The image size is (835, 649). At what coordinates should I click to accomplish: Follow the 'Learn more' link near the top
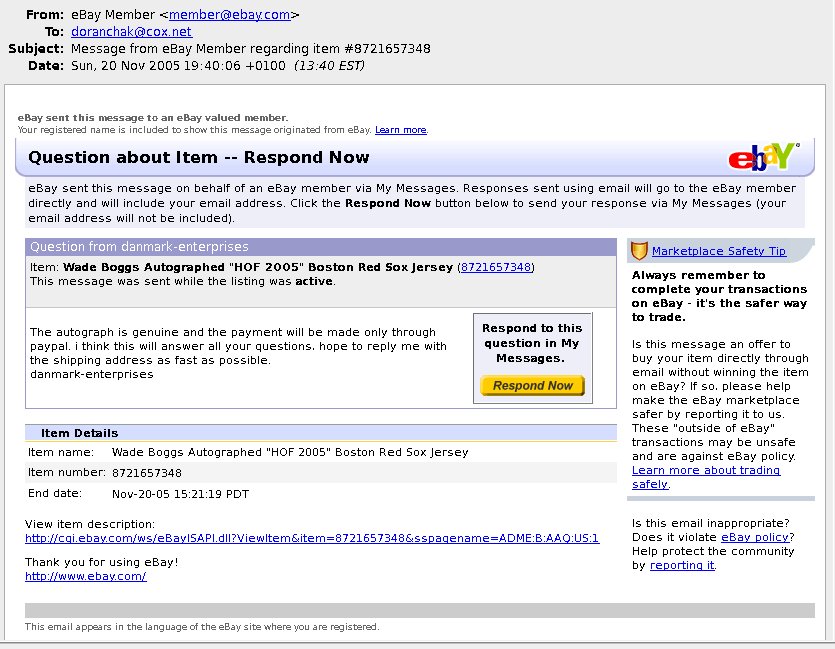tap(400, 130)
